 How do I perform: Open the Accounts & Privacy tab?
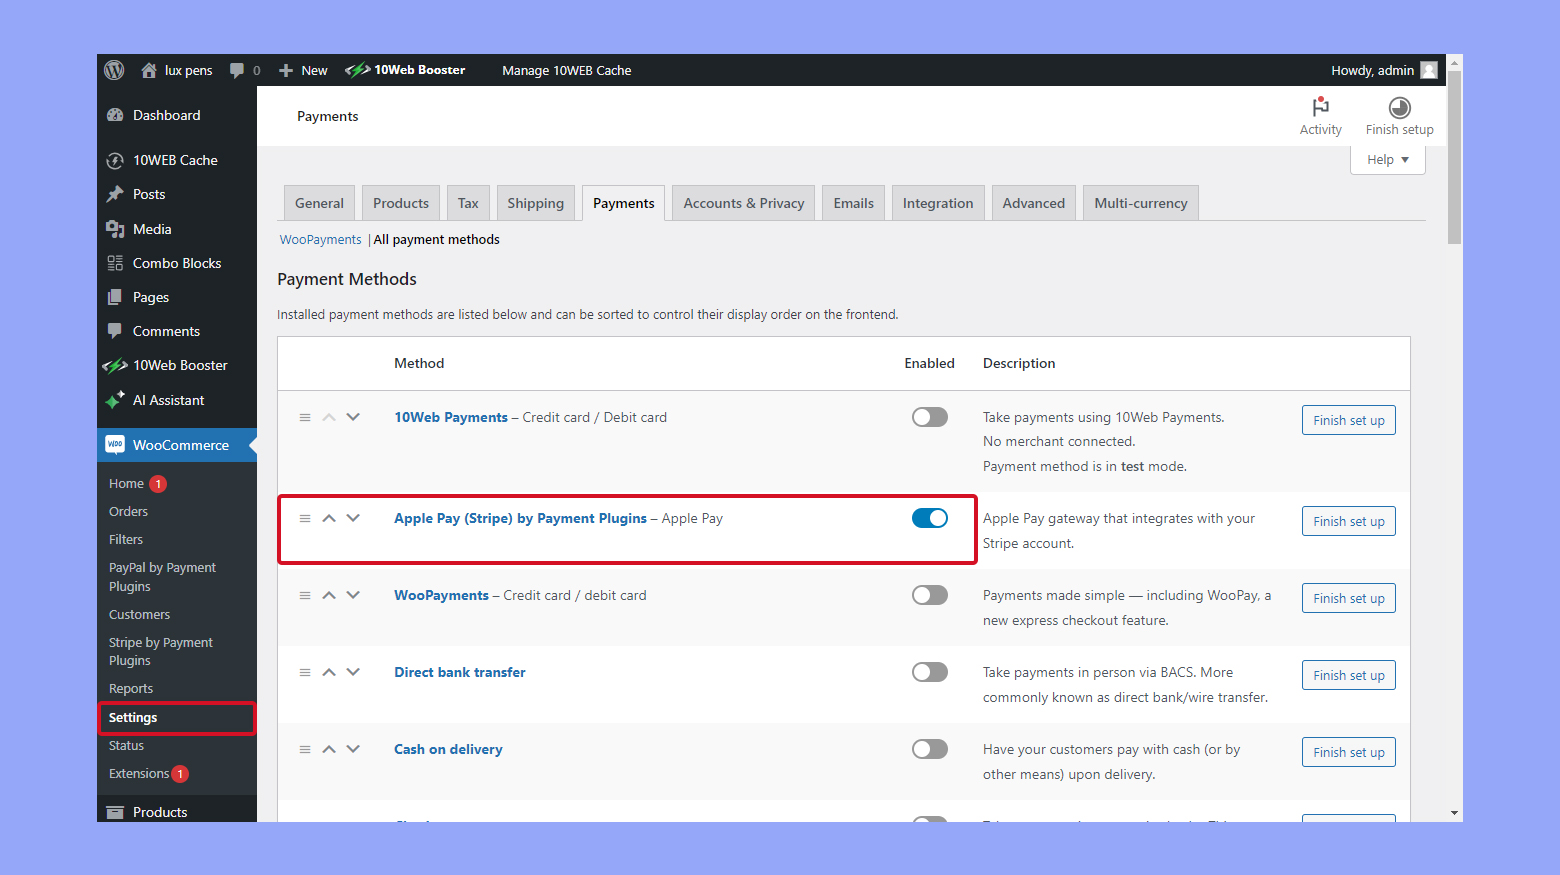pos(743,203)
